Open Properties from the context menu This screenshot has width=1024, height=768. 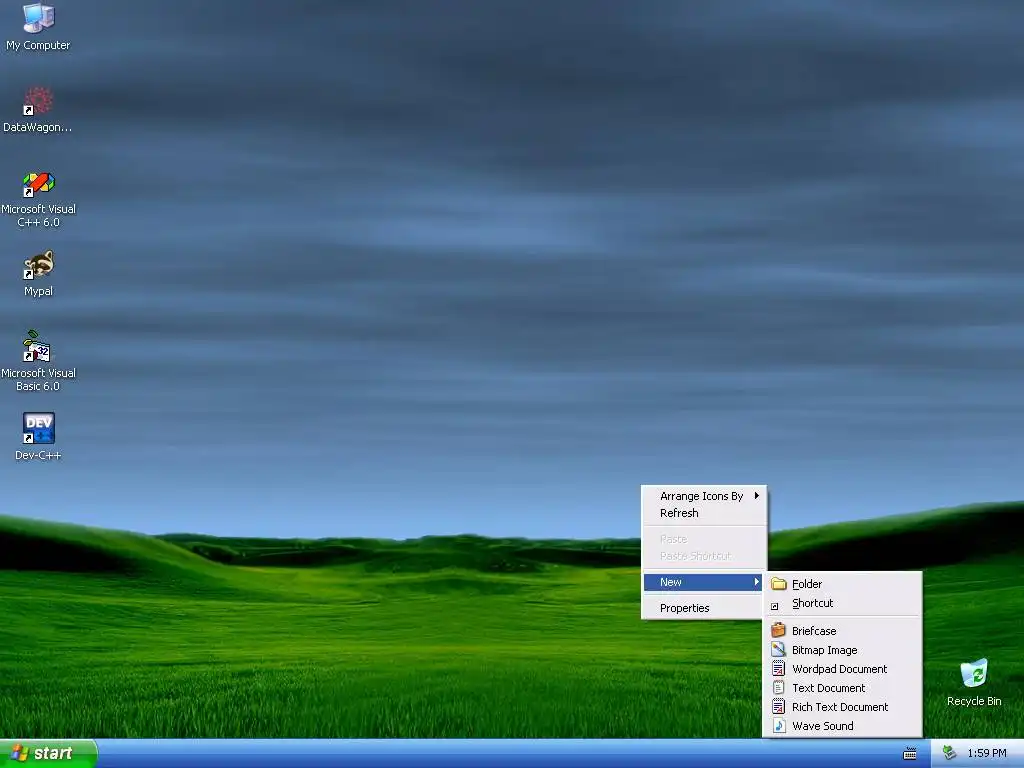[704, 608]
